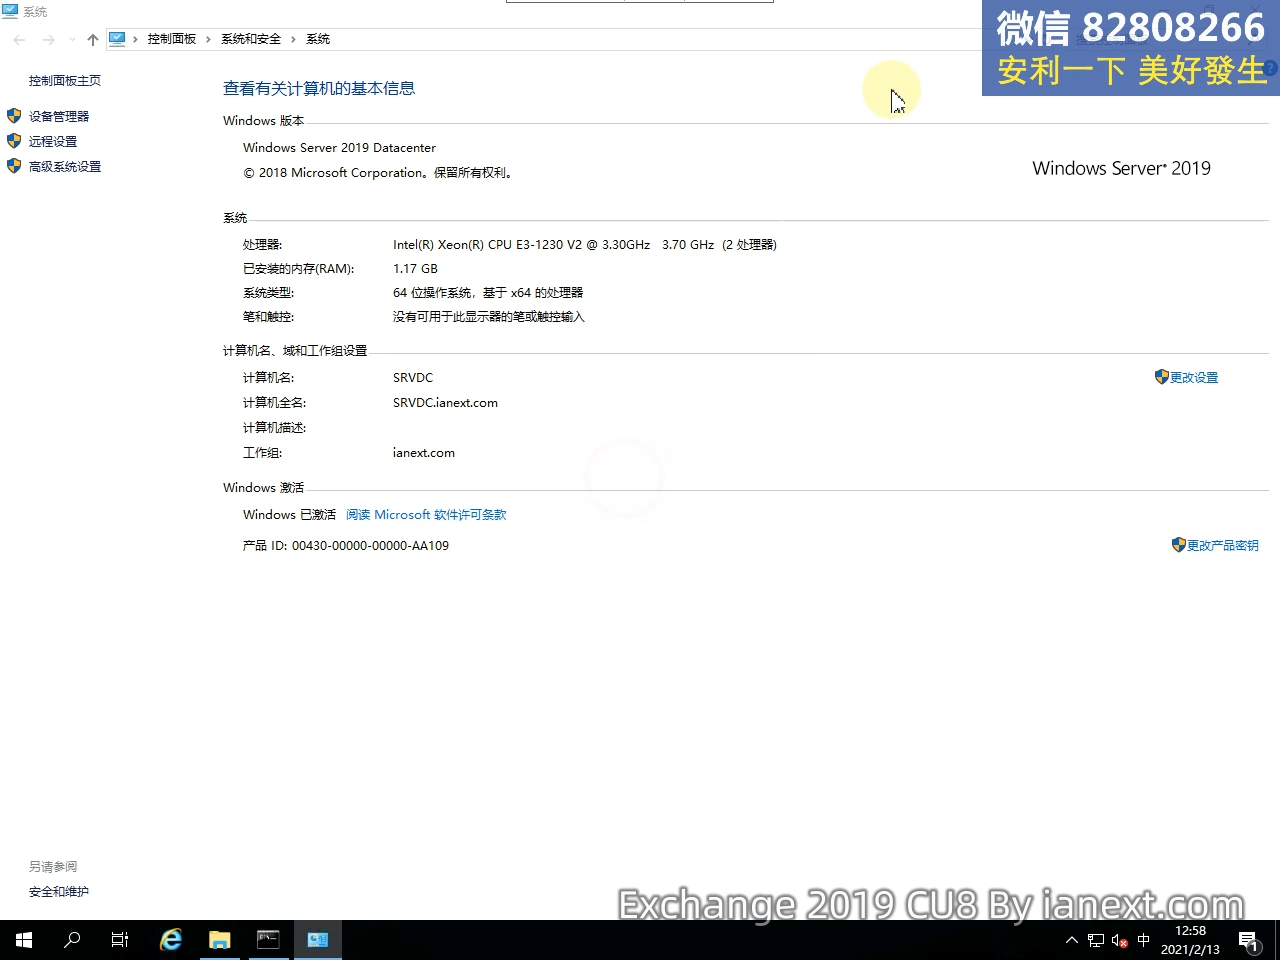This screenshot has height=960, width=1280.
Task: Expand chevron before 控制面板 breadcrumb
Action: click(135, 39)
